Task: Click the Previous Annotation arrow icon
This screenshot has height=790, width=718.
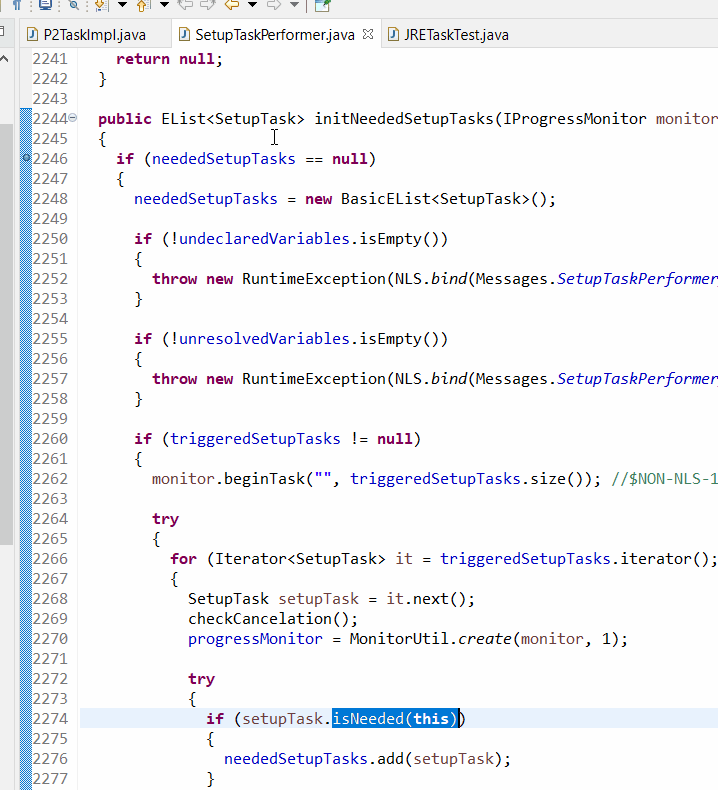Action: tap(144, 5)
